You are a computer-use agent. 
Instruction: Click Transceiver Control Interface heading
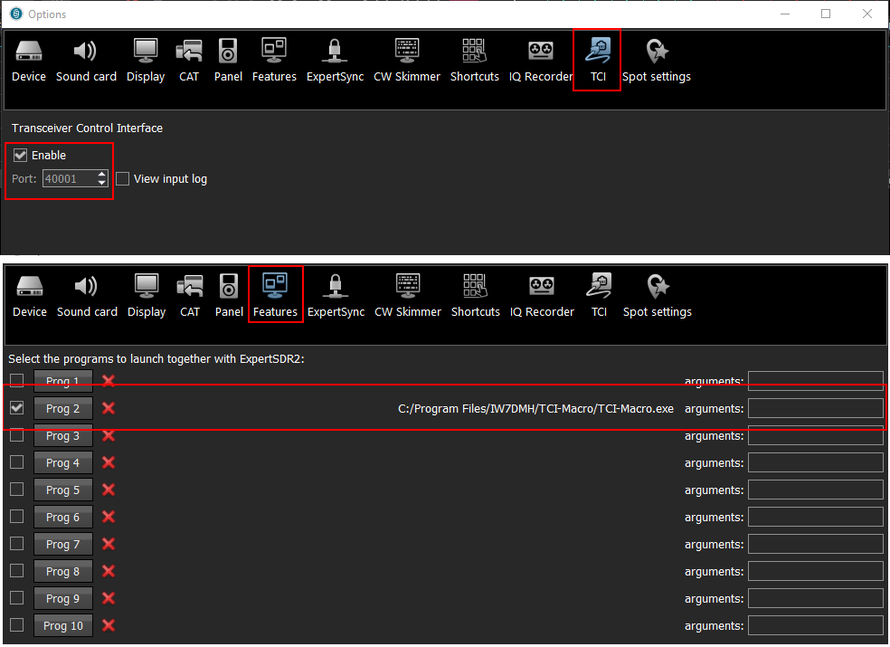pyautogui.click(x=87, y=128)
